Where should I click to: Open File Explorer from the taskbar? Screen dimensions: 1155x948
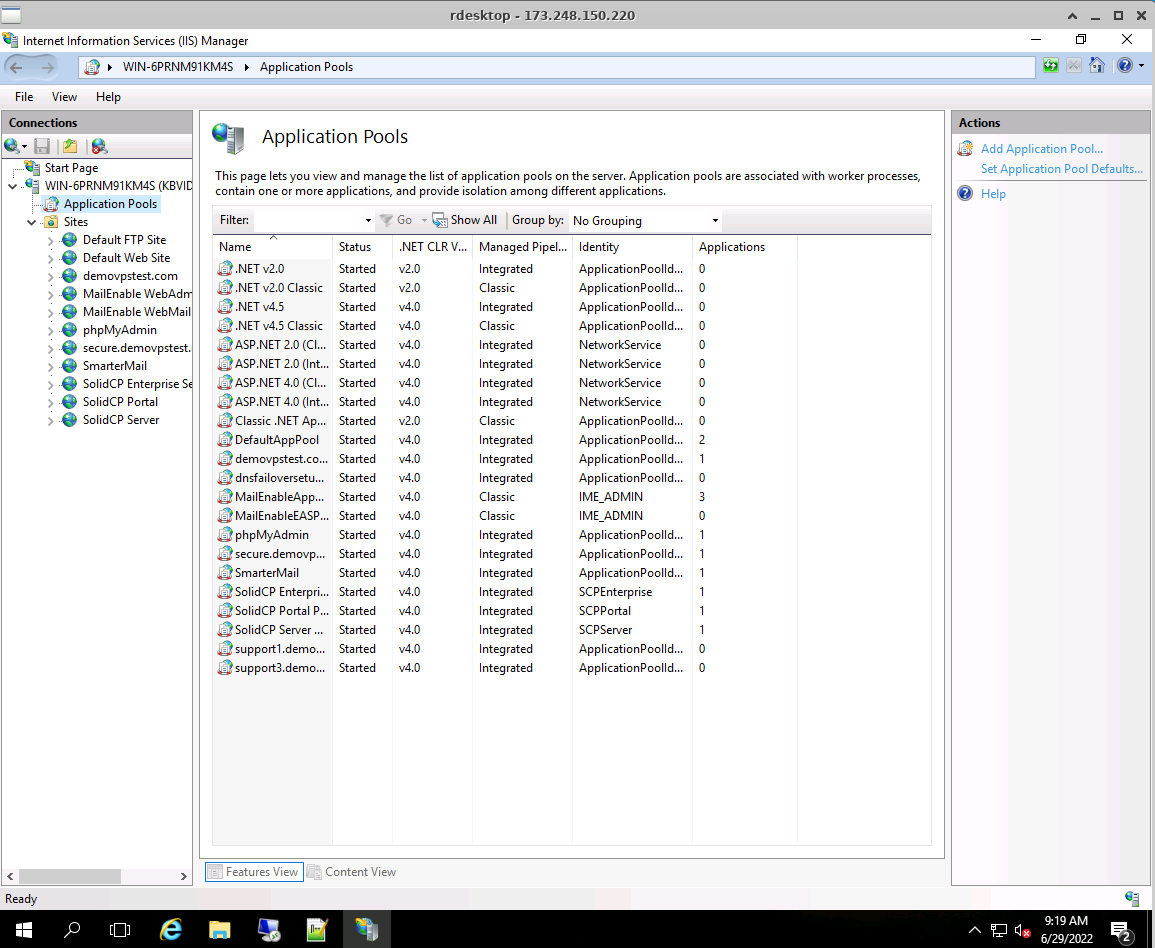(x=220, y=930)
